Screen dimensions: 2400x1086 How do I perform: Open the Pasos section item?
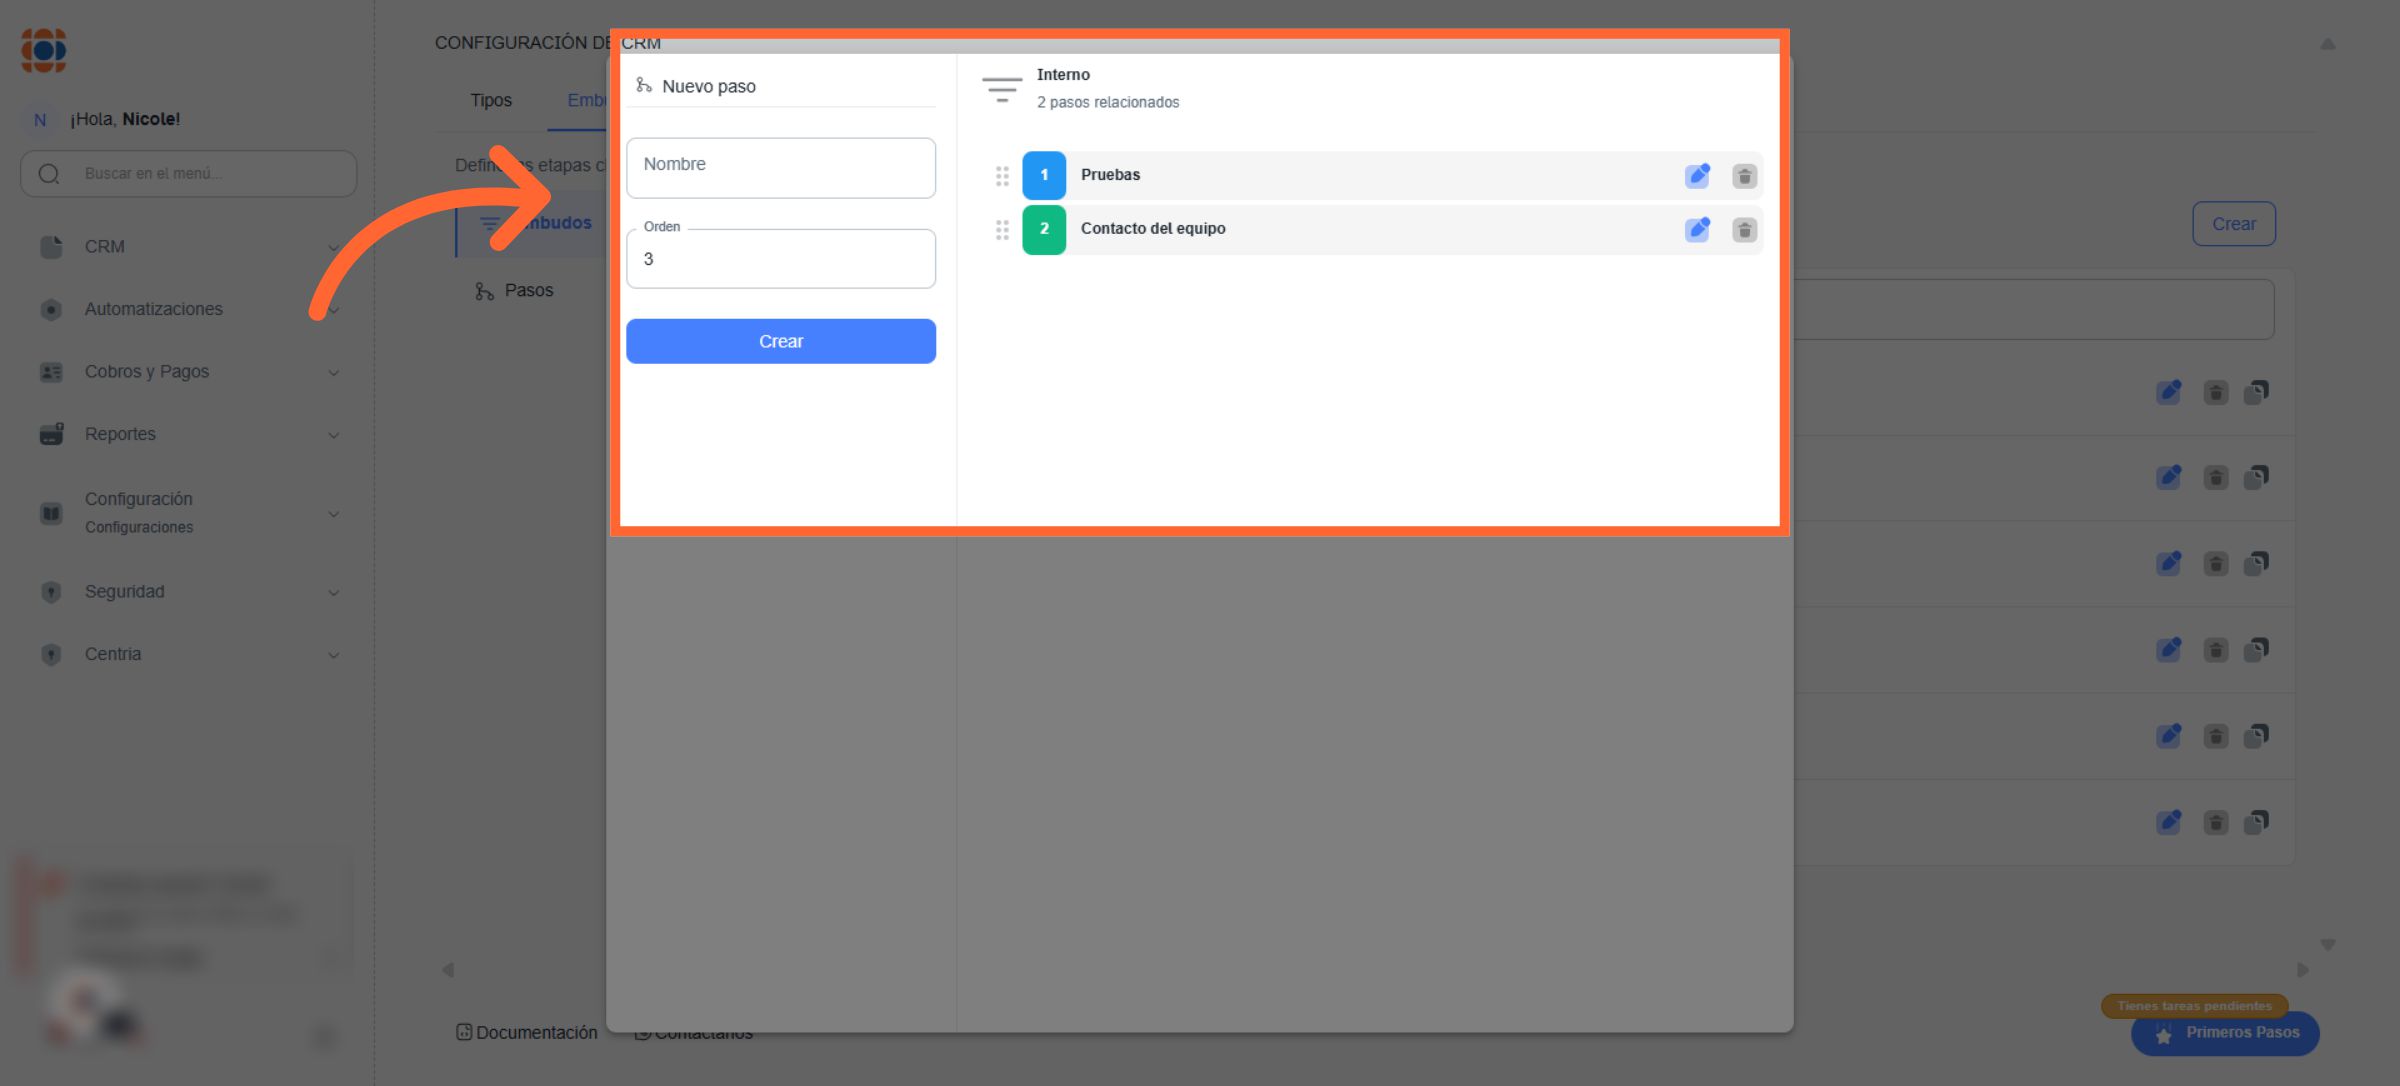pos(527,291)
